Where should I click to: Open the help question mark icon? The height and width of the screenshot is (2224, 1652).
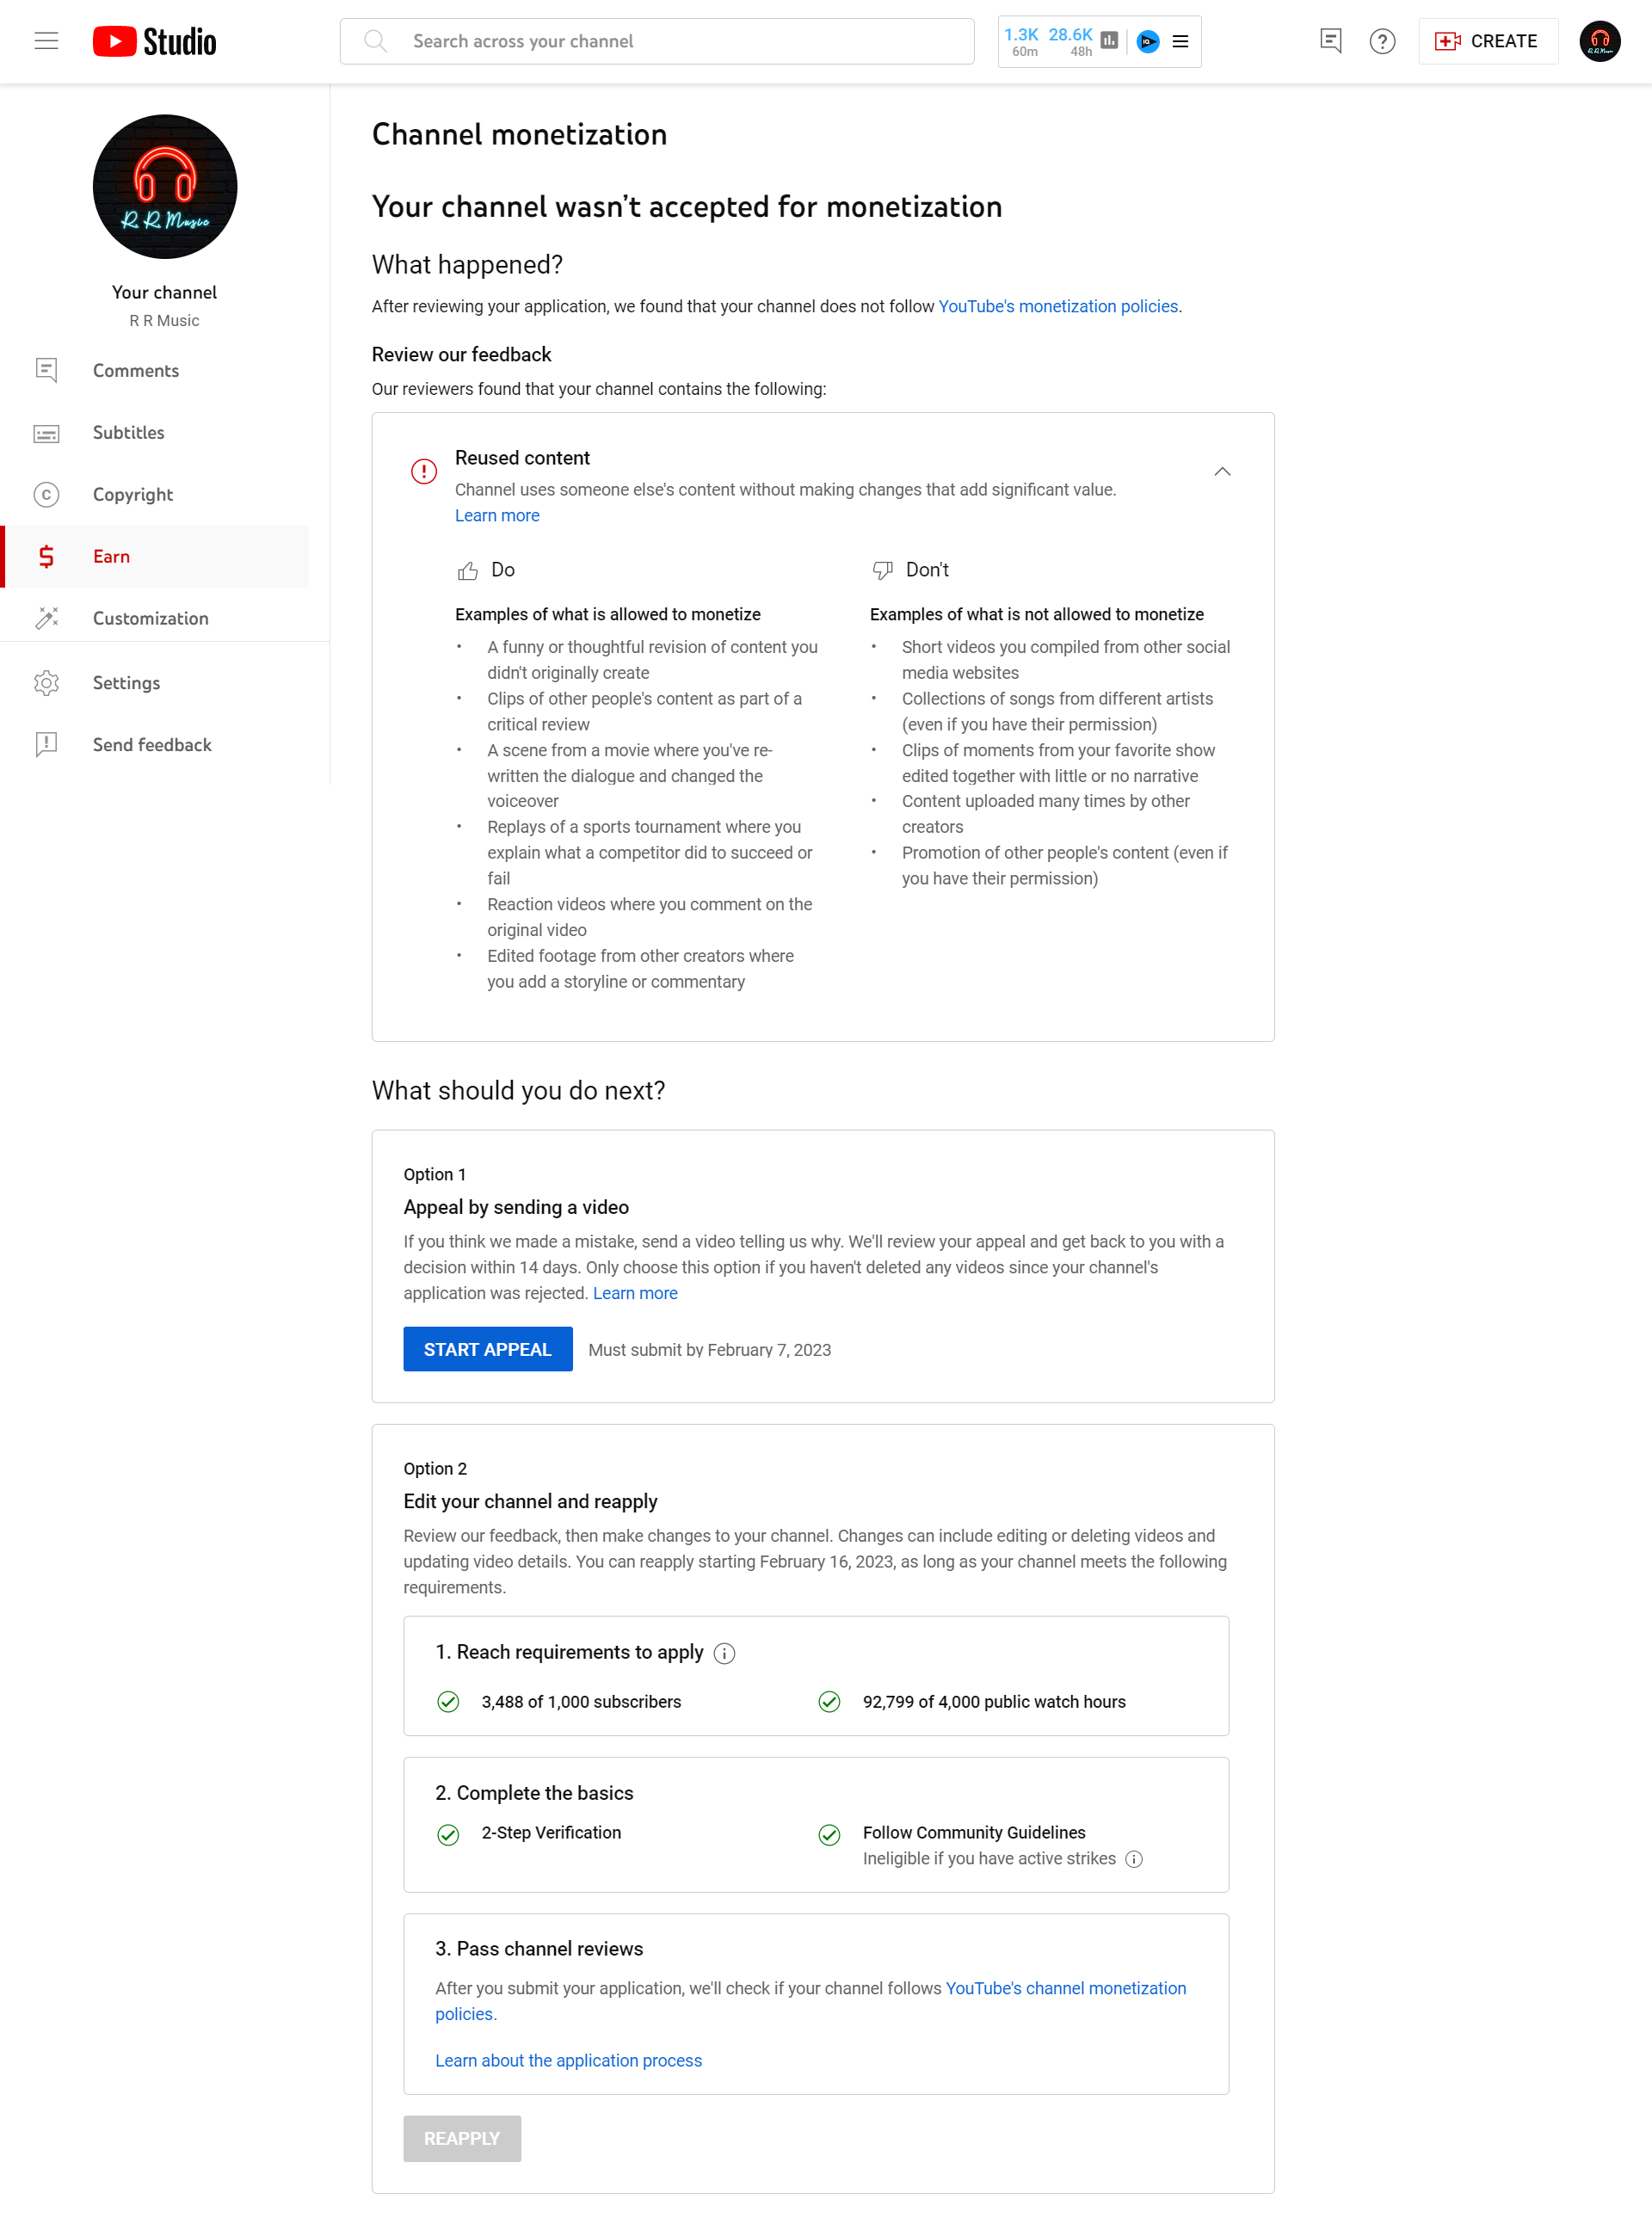point(1382,41)
